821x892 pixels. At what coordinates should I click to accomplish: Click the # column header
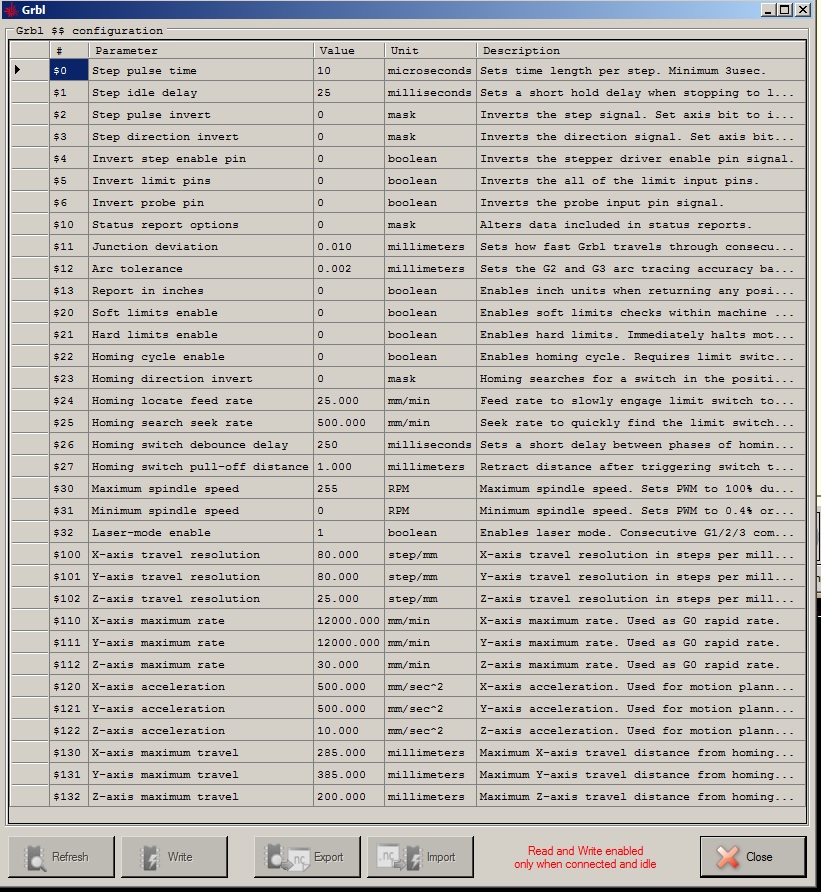(x=69, y=50)
